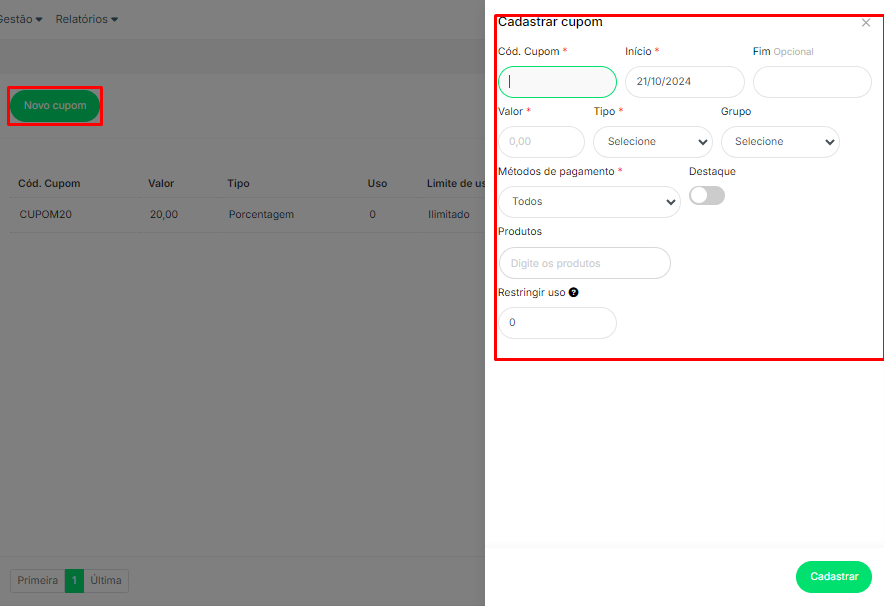Image resolution: width=884 pixels, height=606 pixels.
Task: Open Métodos de pagamento dropdown
Action: pyautogui.click(x=589, y=202)
